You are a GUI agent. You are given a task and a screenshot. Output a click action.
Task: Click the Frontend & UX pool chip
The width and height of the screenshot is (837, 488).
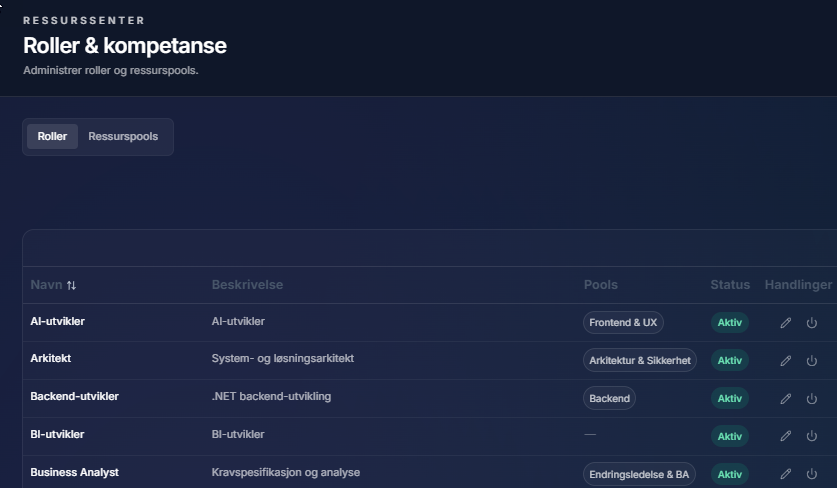pyautogui.click(x=623, y=322)
